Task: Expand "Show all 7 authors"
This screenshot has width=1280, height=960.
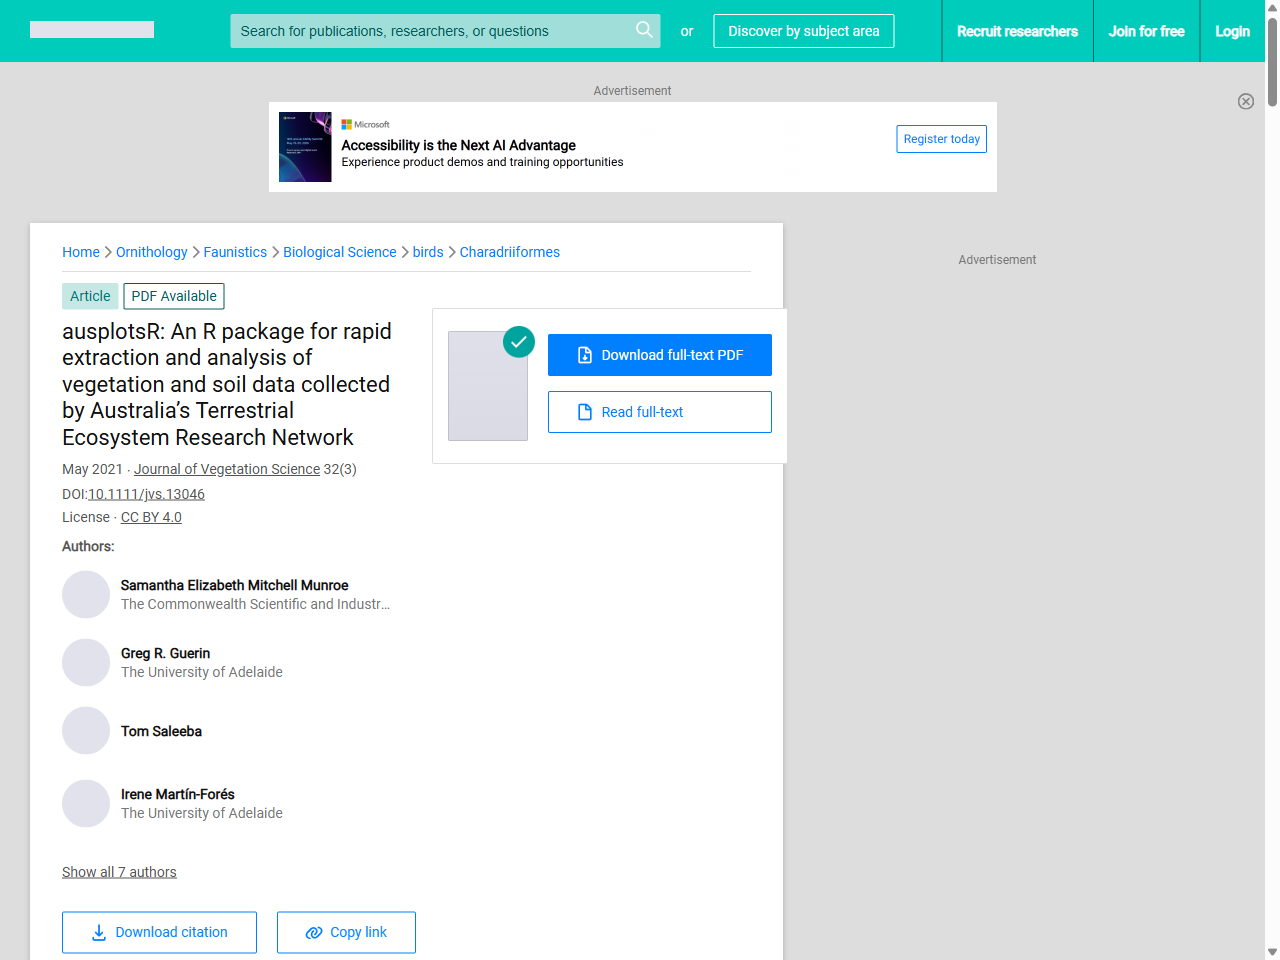Action: [x=119, y=872]
